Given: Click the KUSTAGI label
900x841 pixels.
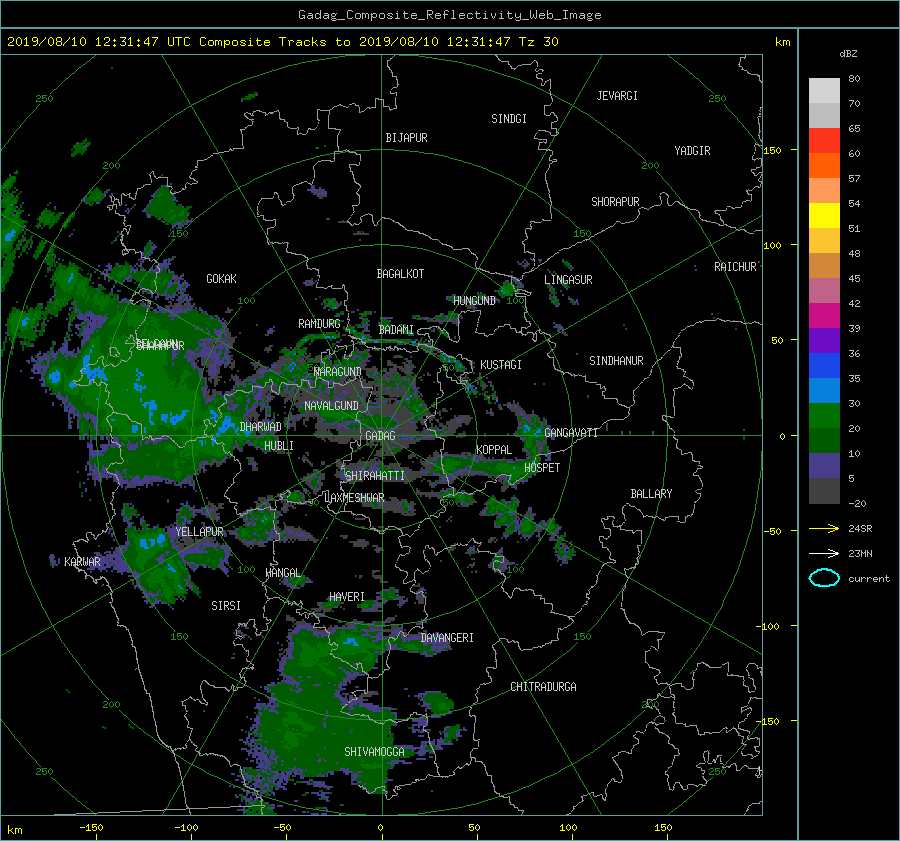Looking at the screenshot, I should tap(501, 365).
